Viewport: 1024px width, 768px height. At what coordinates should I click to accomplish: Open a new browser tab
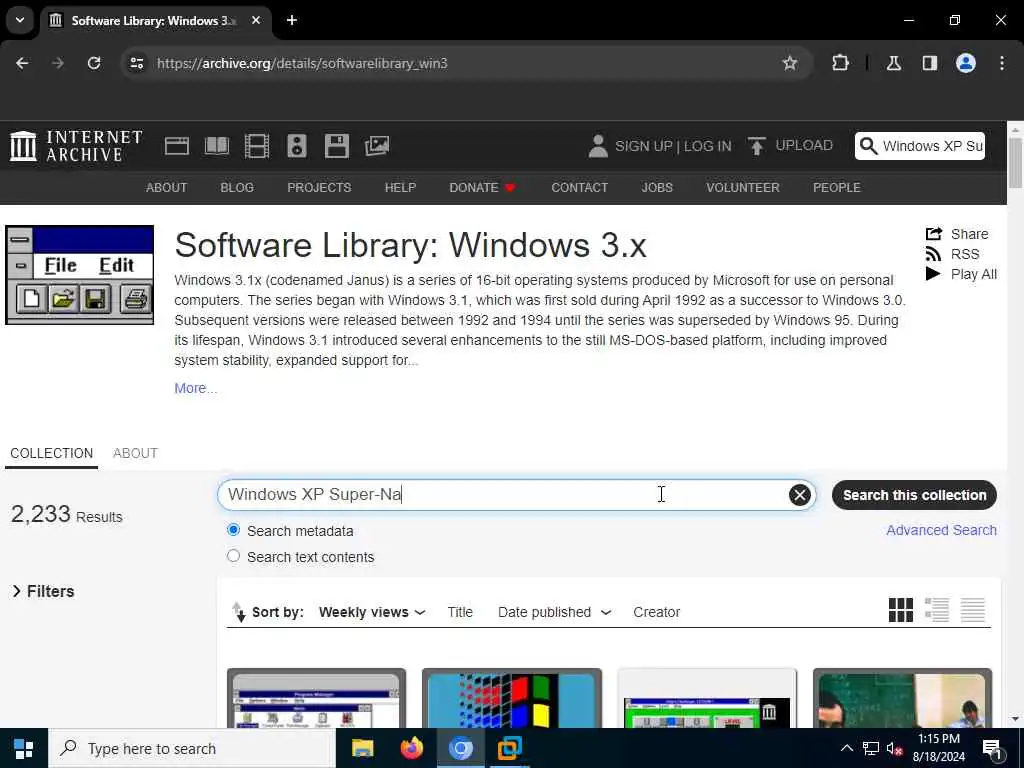point(292,20)
